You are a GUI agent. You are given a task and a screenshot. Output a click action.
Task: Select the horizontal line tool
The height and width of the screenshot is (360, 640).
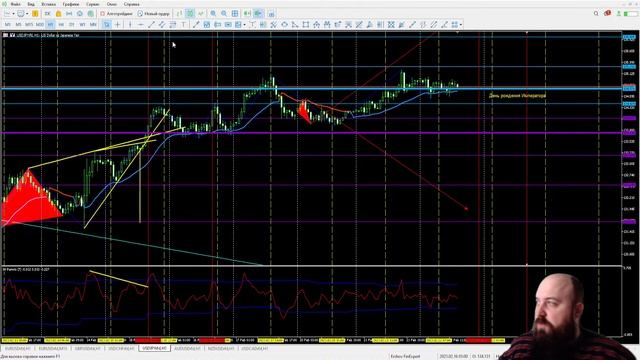140,25
